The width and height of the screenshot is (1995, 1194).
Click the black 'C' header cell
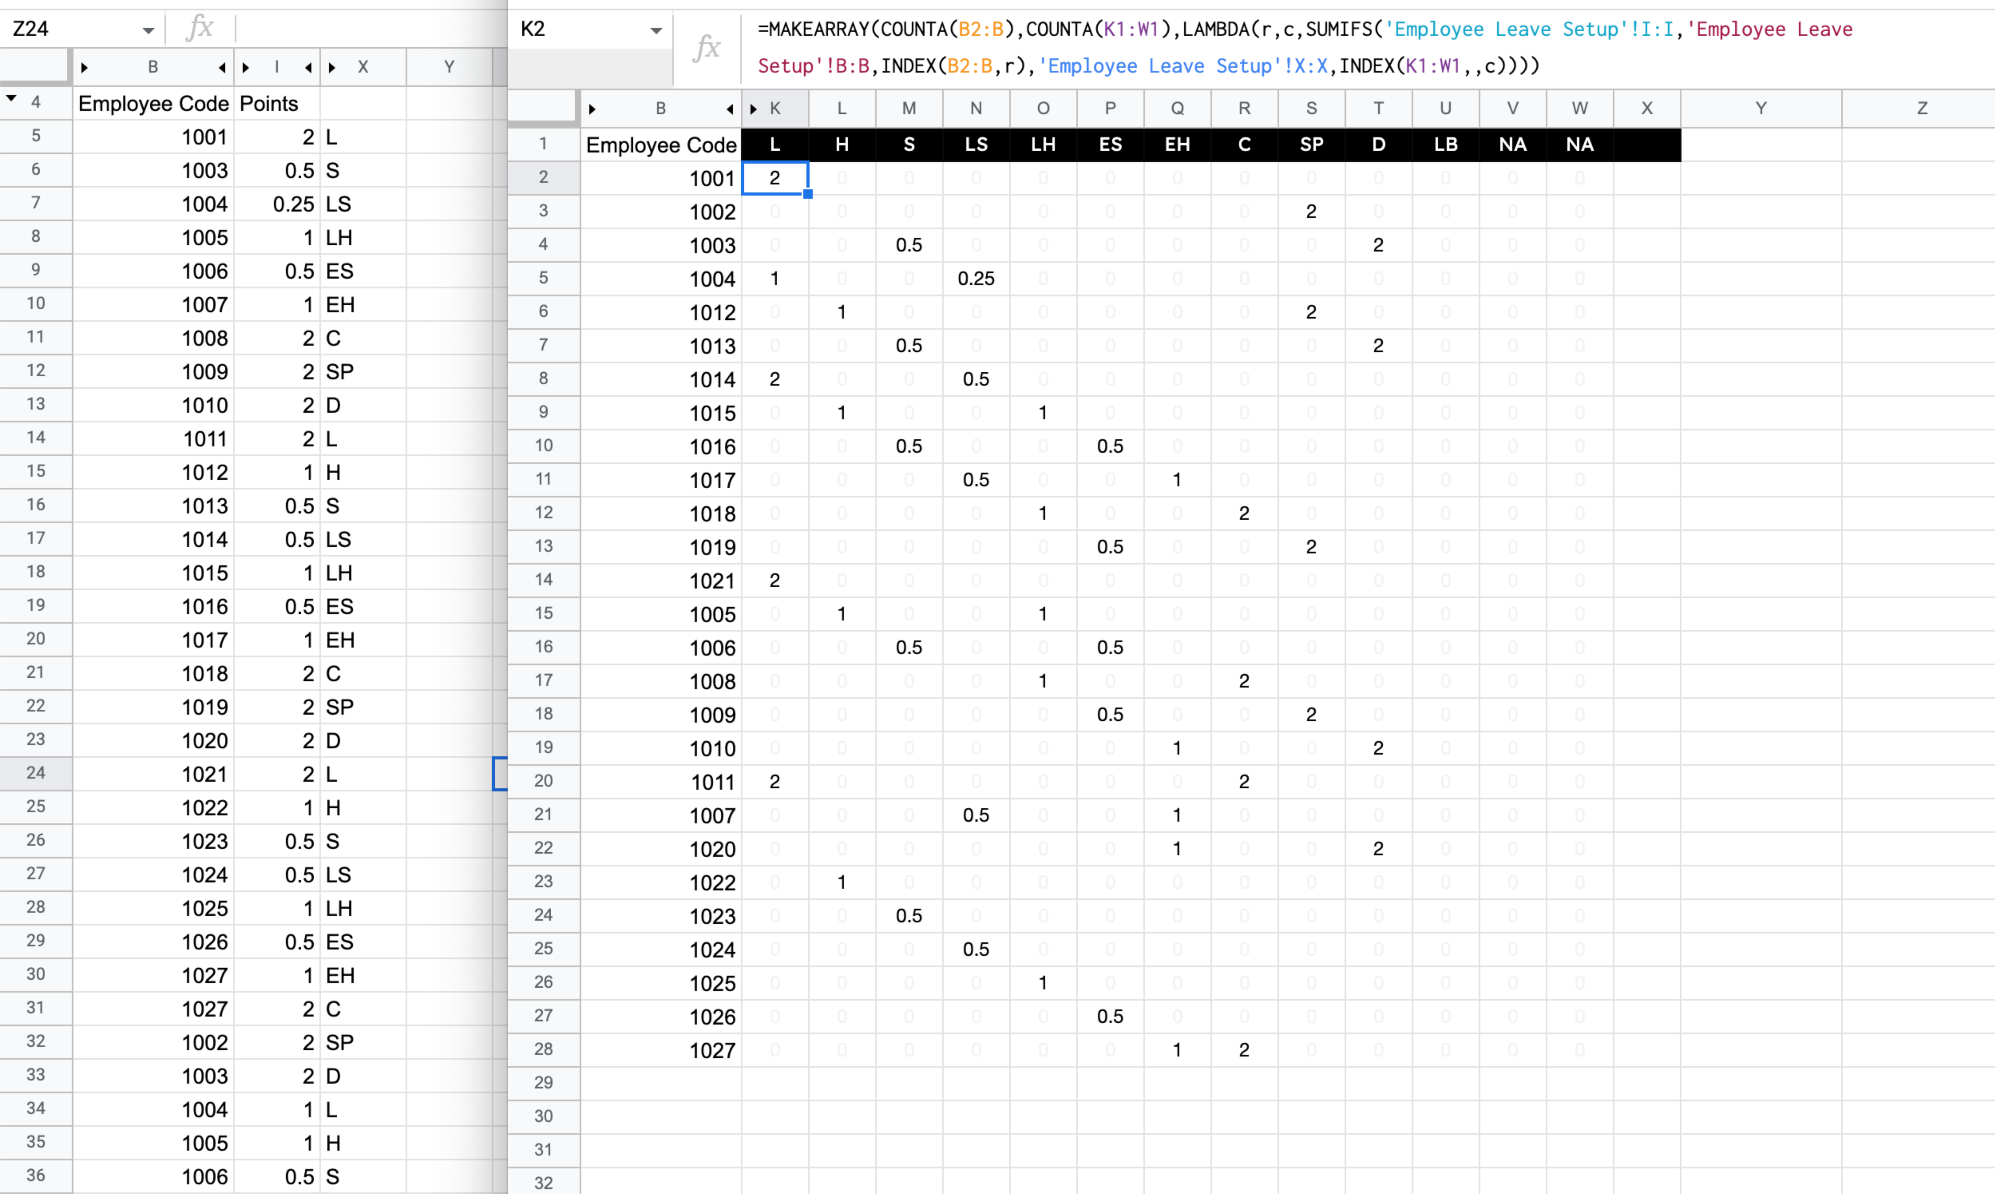click(1244, 145)
